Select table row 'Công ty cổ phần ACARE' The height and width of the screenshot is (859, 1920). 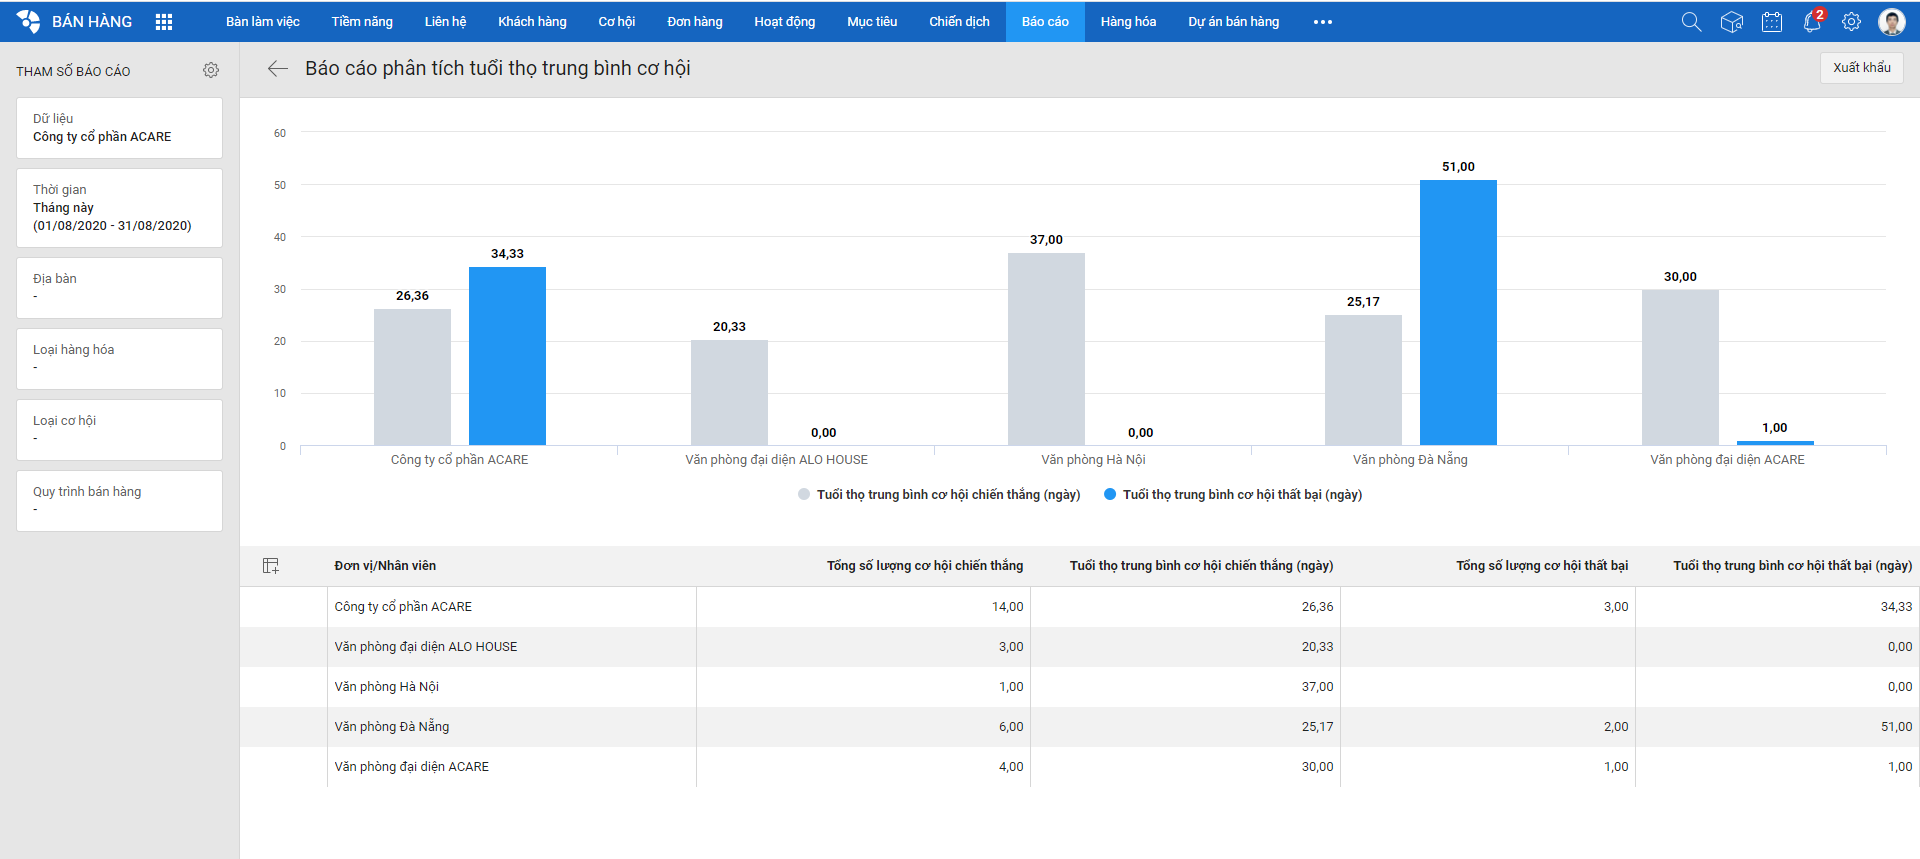pos(1080,607)
